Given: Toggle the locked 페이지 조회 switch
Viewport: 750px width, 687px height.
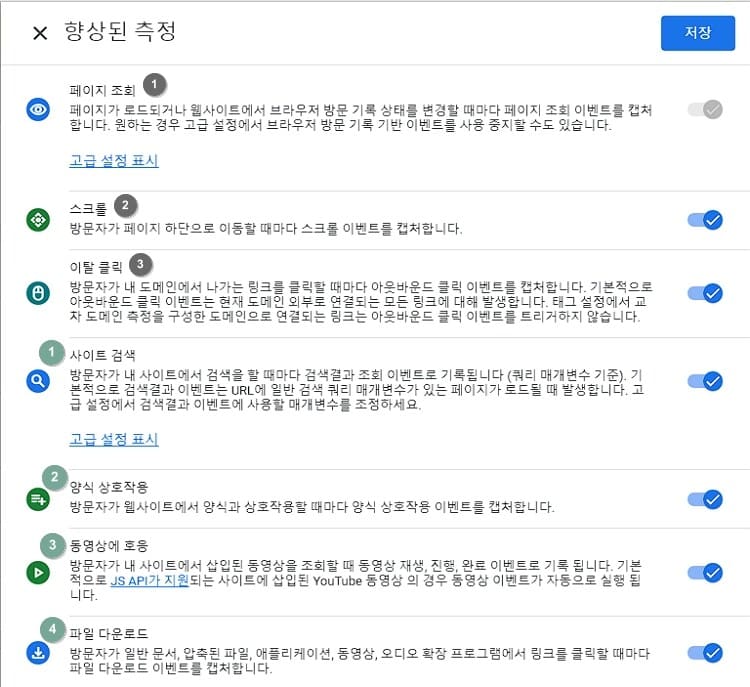Looking at the screenshot, I should pyautogui.click(x=705, y=110).
